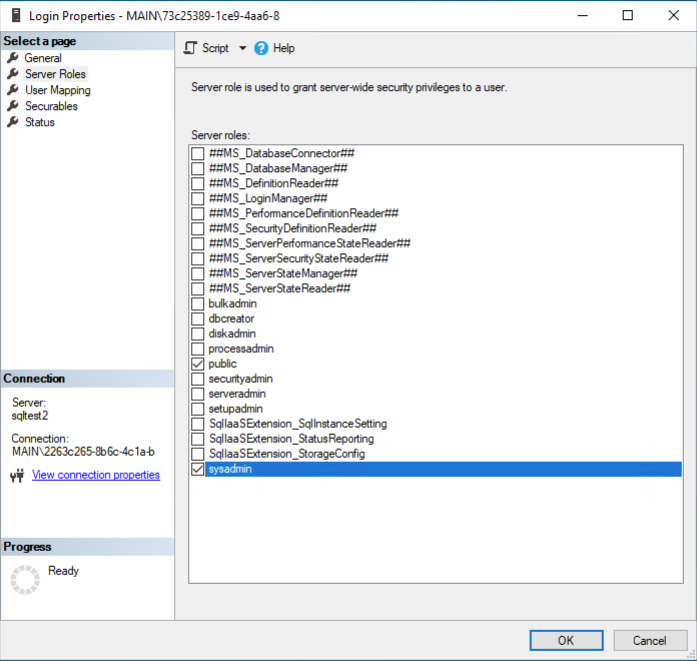
Task: Click the wrench icon beside Securables
Action: [x=13, y=106]
